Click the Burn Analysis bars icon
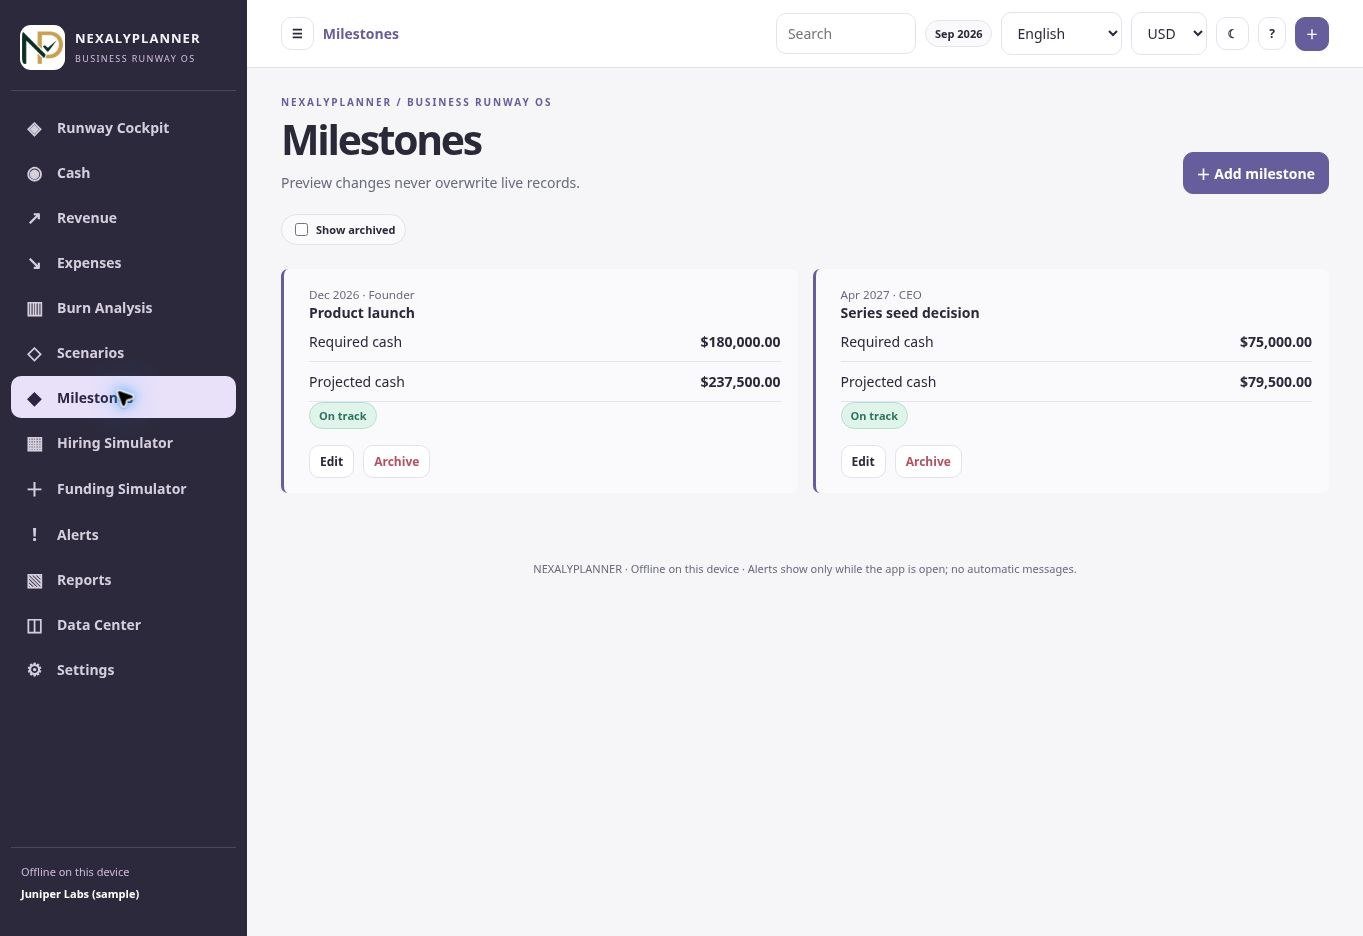The height and width of the screenshot is (936, 1363). click(x=34, y=308)
